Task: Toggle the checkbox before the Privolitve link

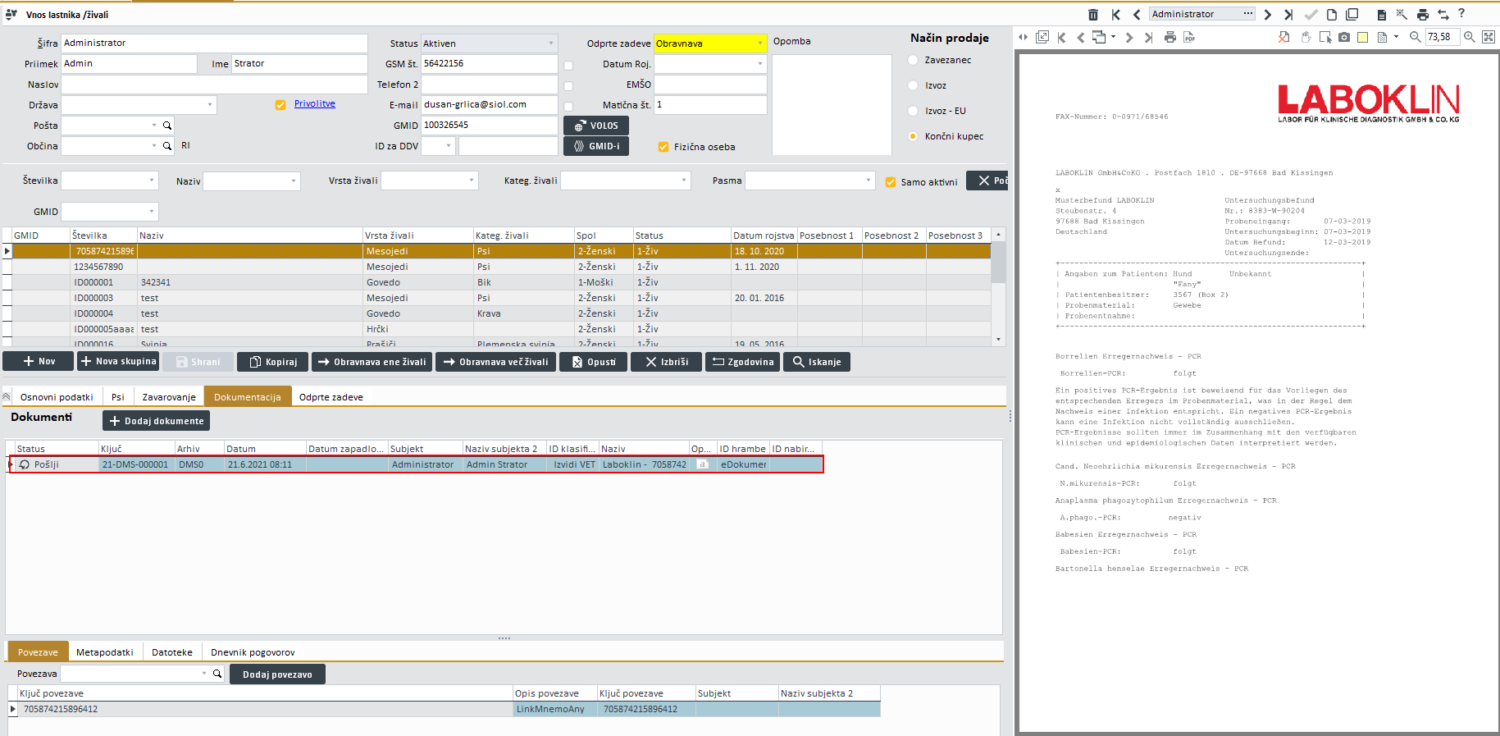Action: pyautogui.click(x=280, y=104)
